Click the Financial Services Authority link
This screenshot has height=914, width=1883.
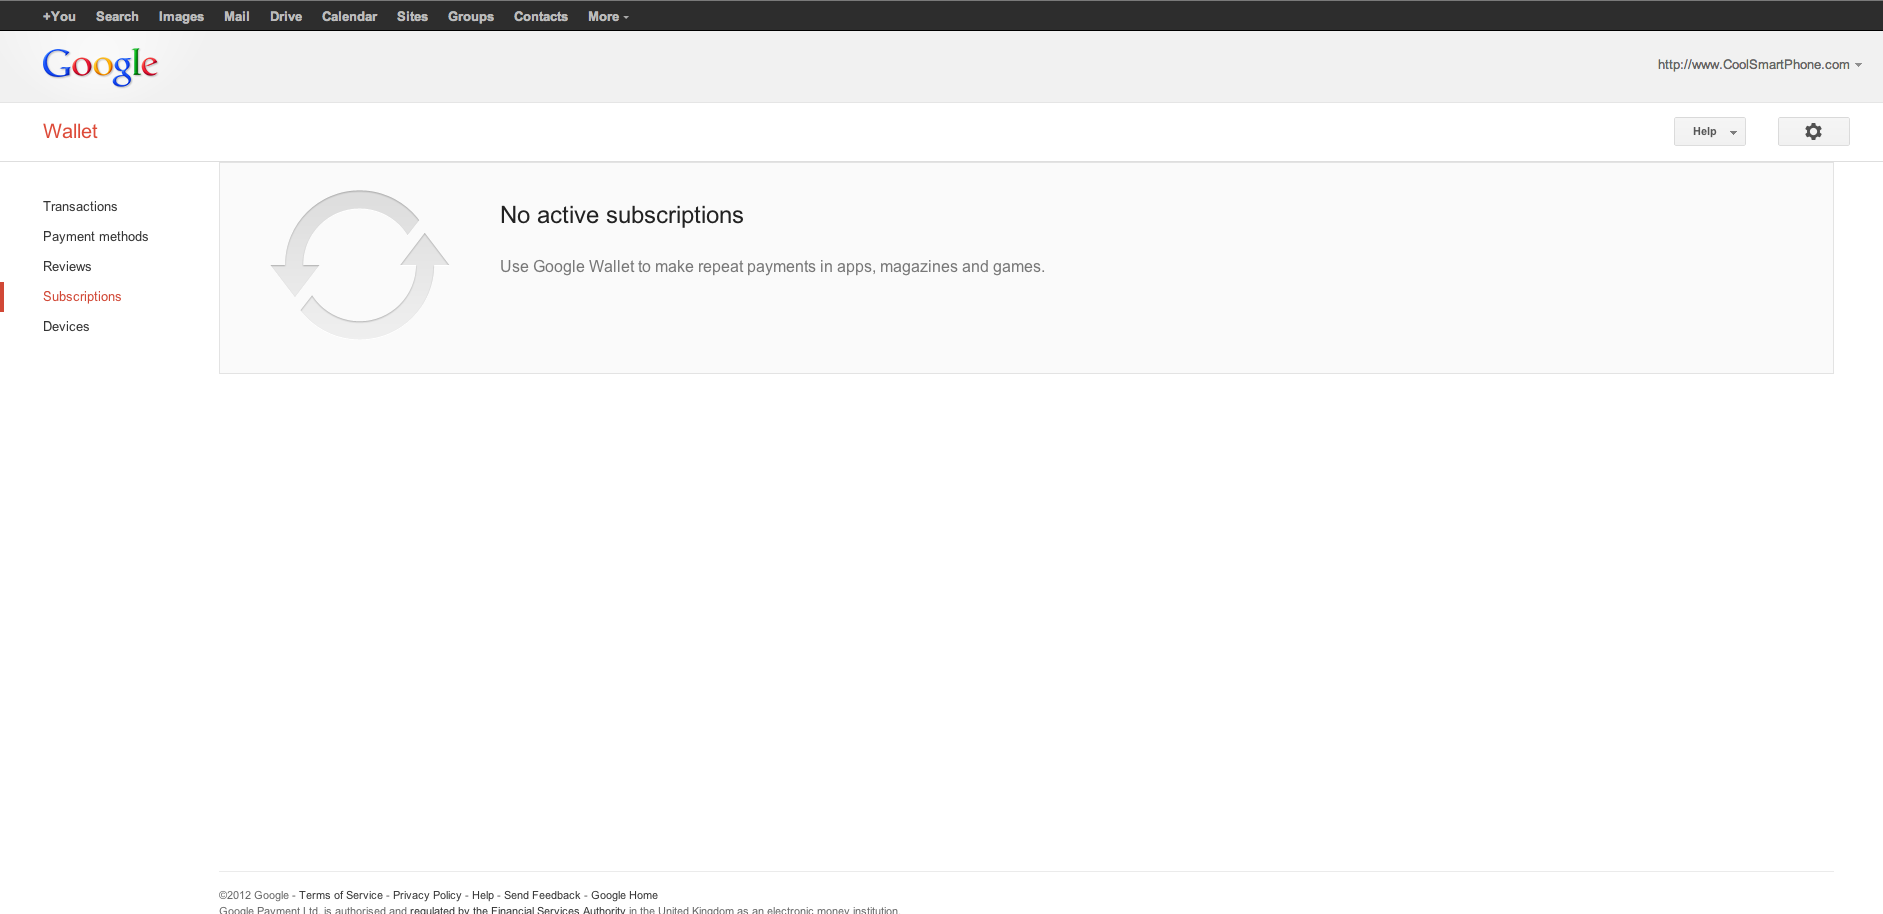pyautogui.click(x=517, y=909)
